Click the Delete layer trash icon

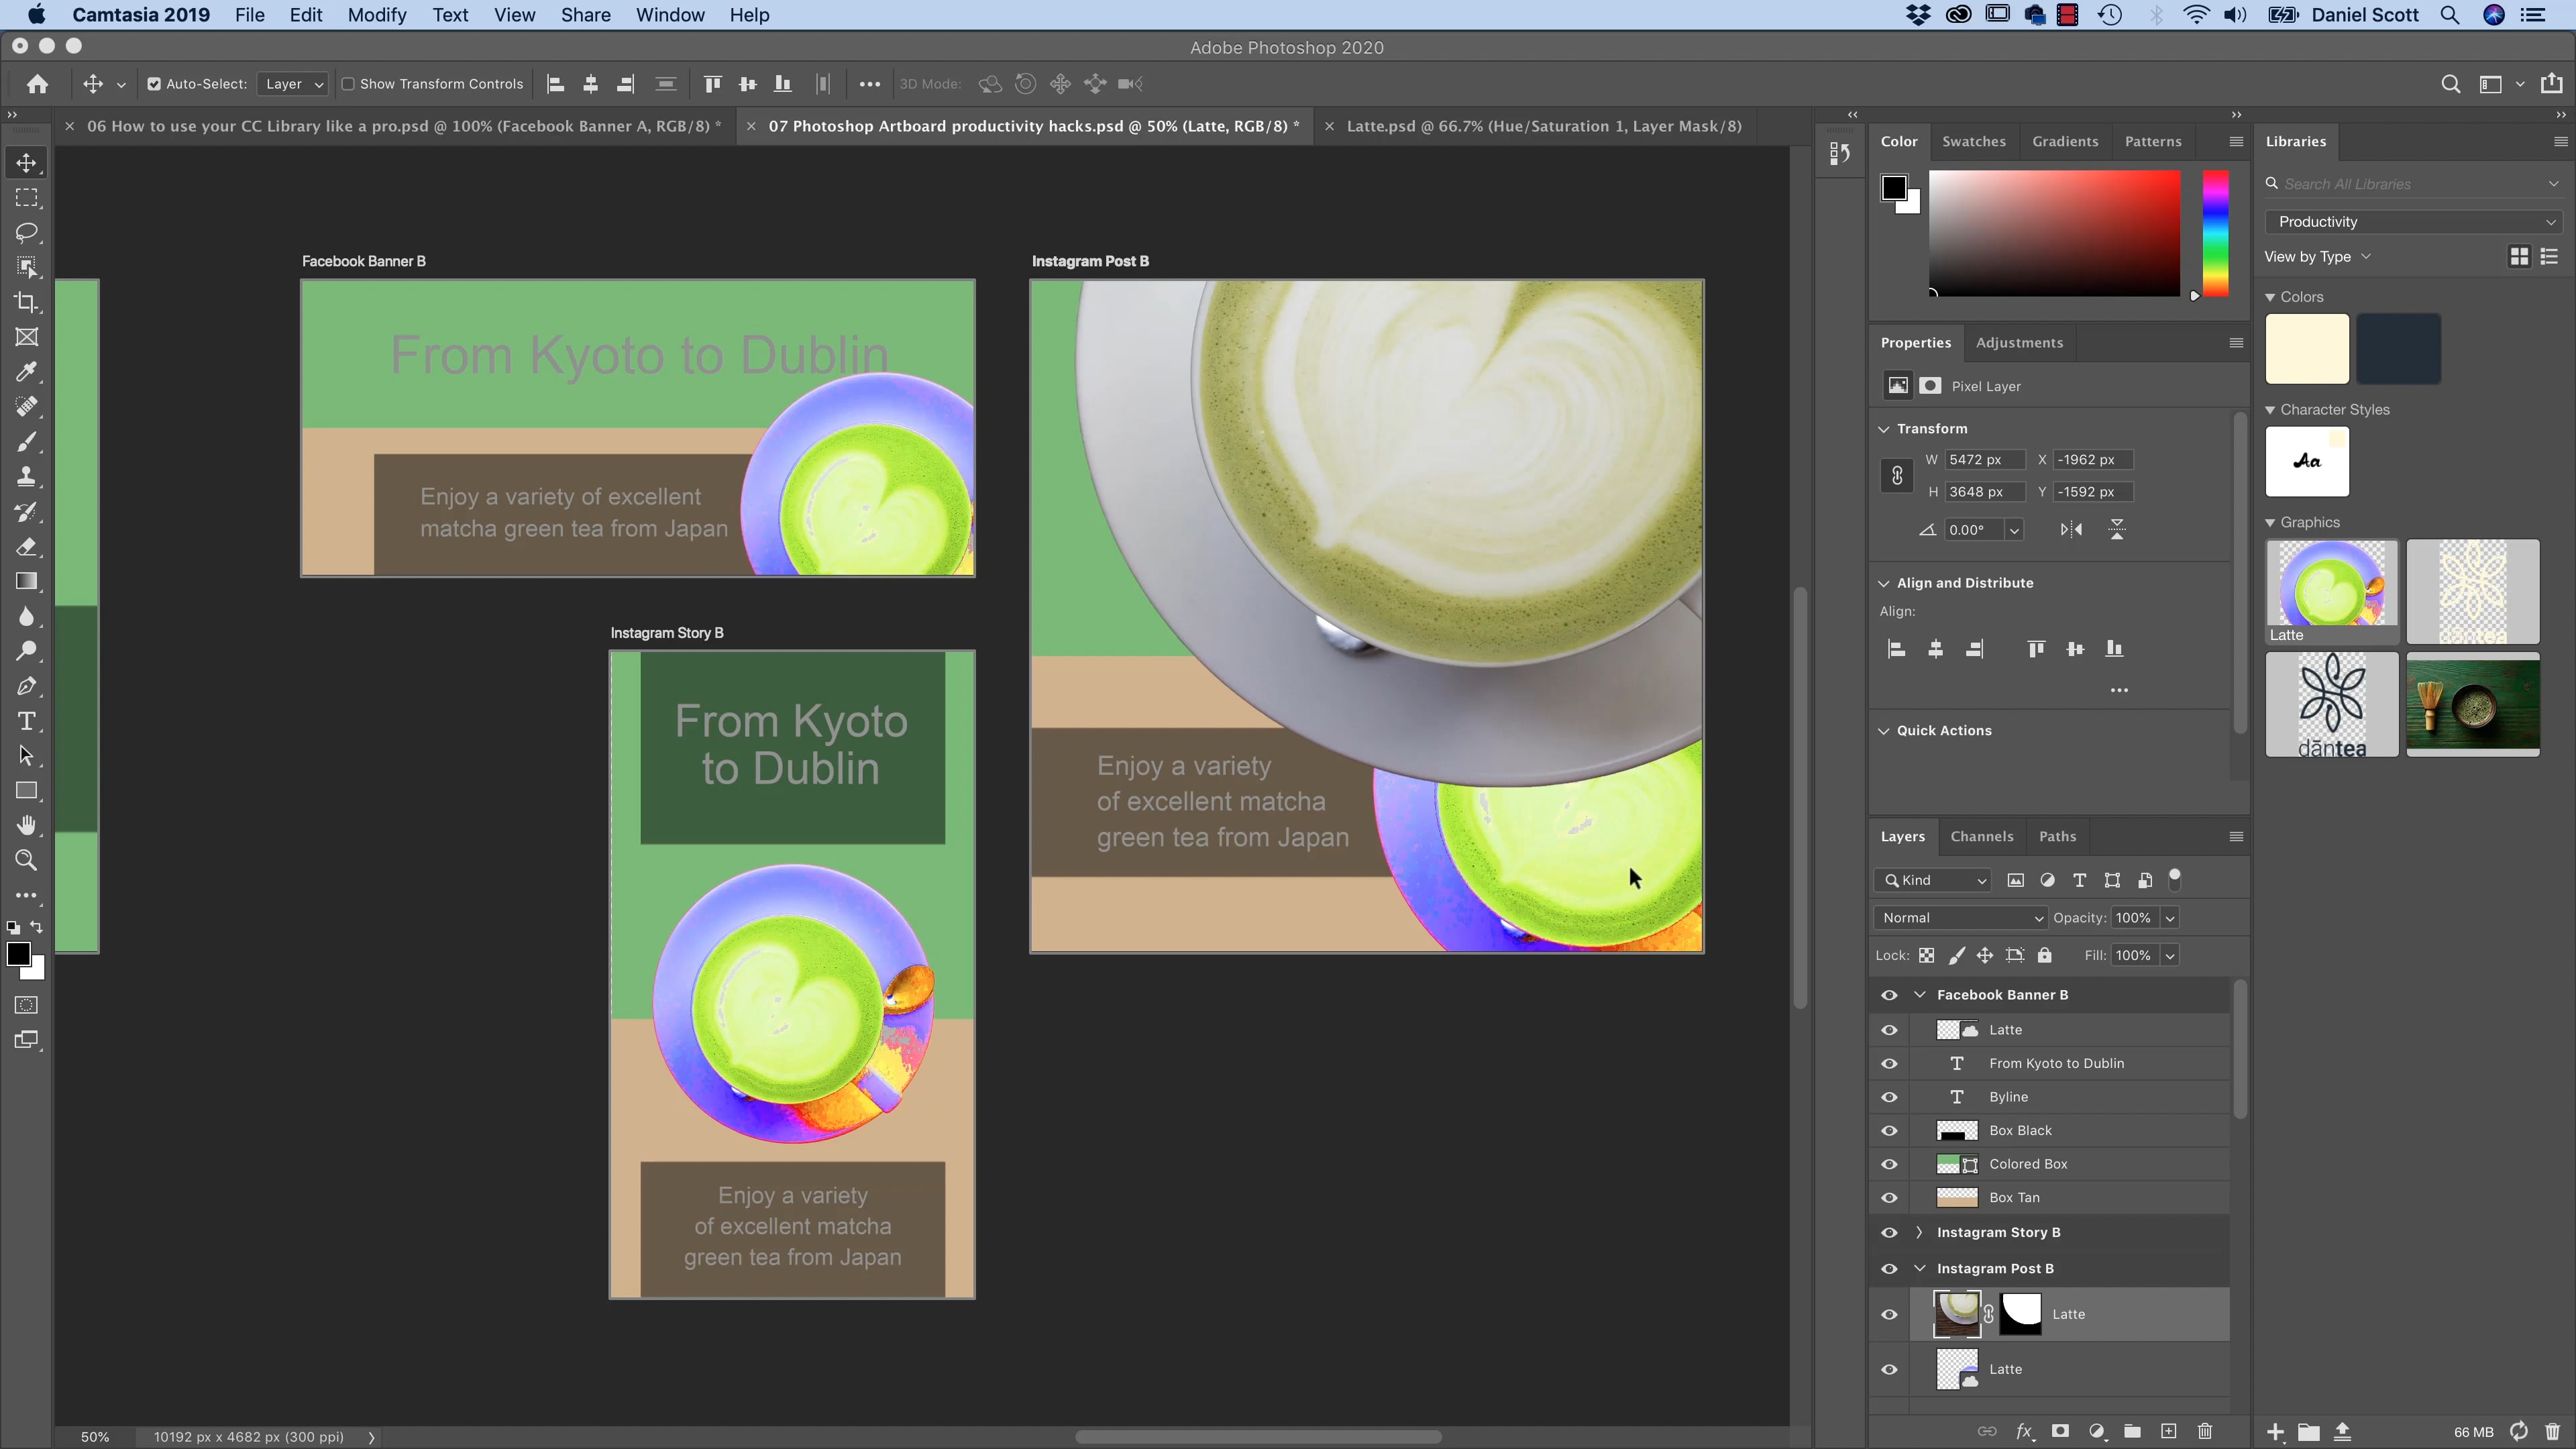[x=2204, y=1431]
